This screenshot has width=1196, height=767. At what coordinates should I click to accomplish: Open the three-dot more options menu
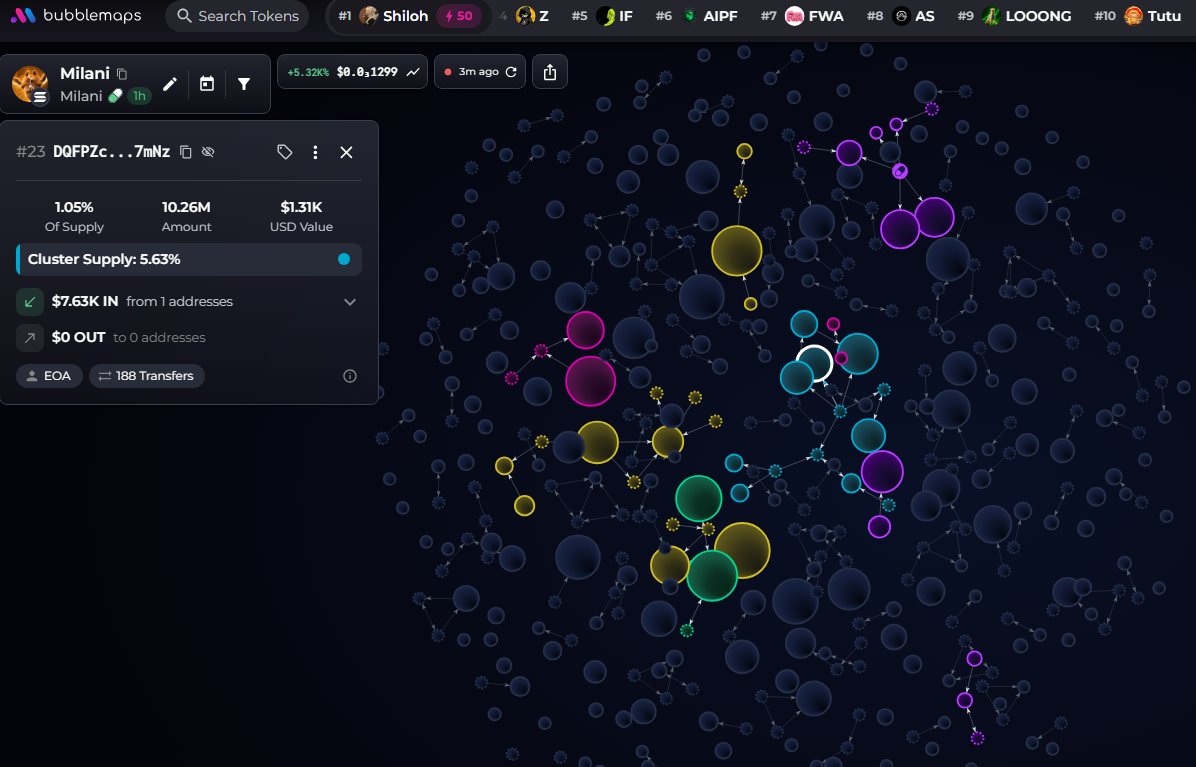click(x=315, y=152)
